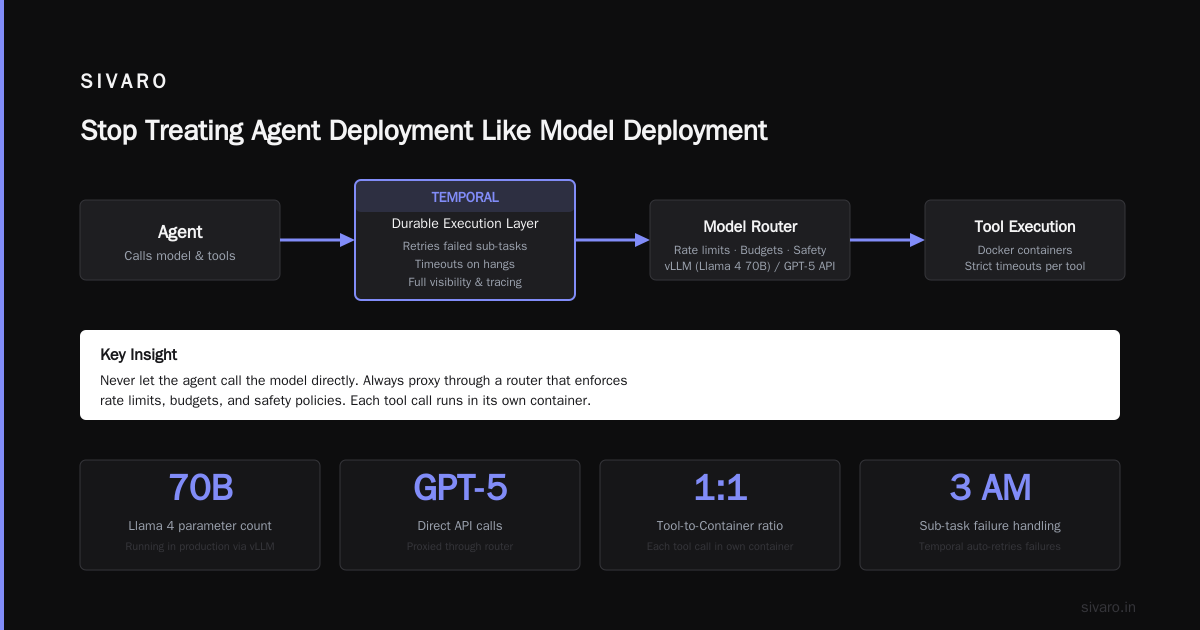Click the large "GPT-5" figure
This screenshot has width=1200, height=630.
tap(460, 488)
